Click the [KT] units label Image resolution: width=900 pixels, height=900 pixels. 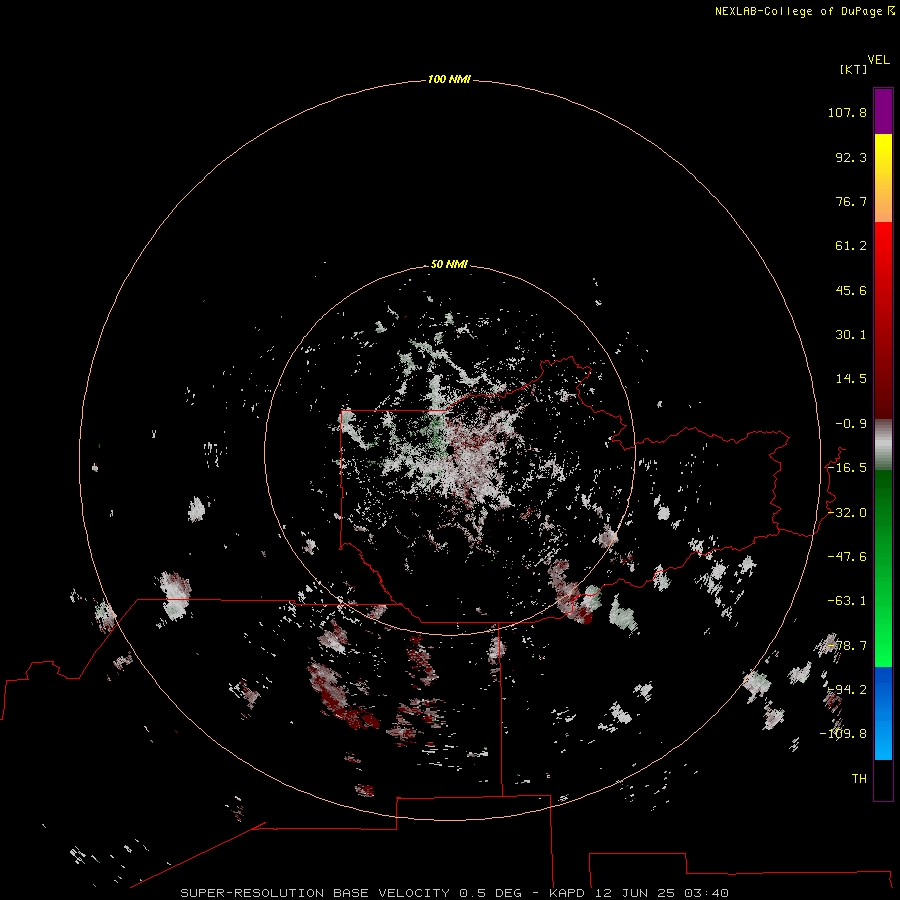point(853,69)
